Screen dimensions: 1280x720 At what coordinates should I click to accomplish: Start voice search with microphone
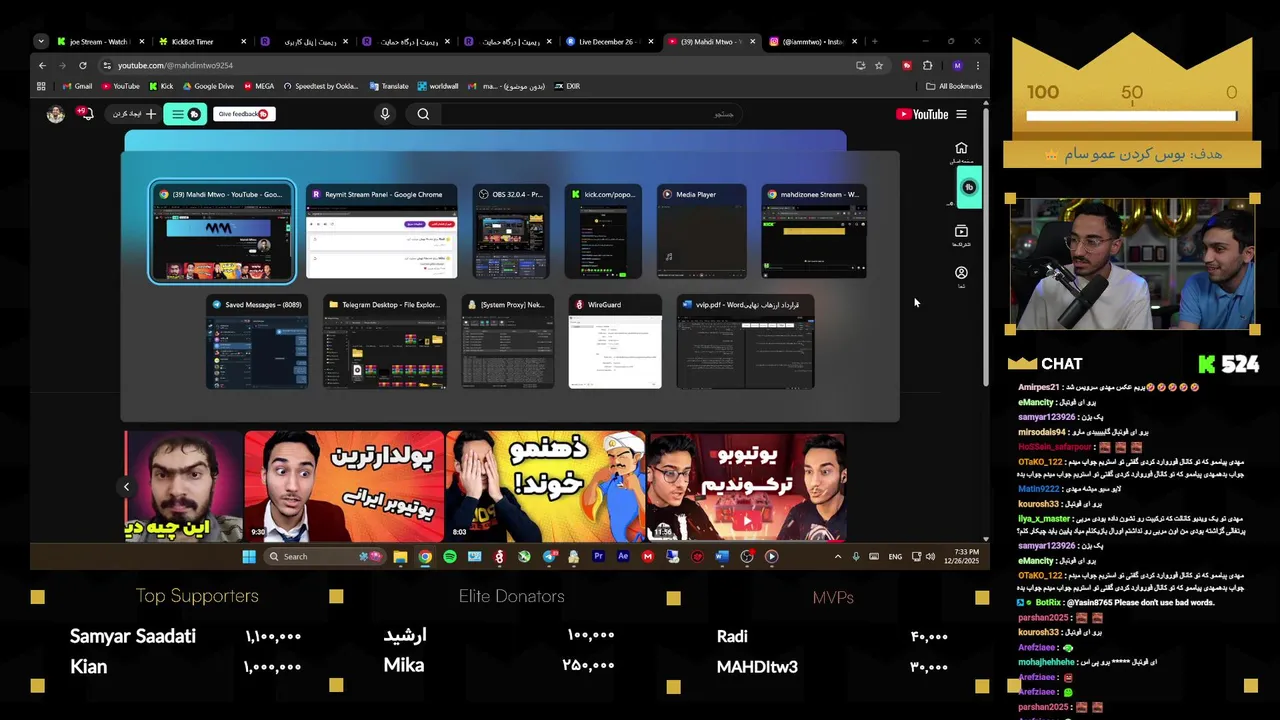pyautogui.click(x=385, y=114)
